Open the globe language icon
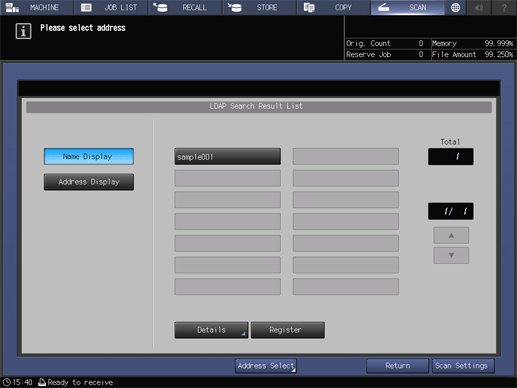517x388 pixels. (x=455, y=7)
